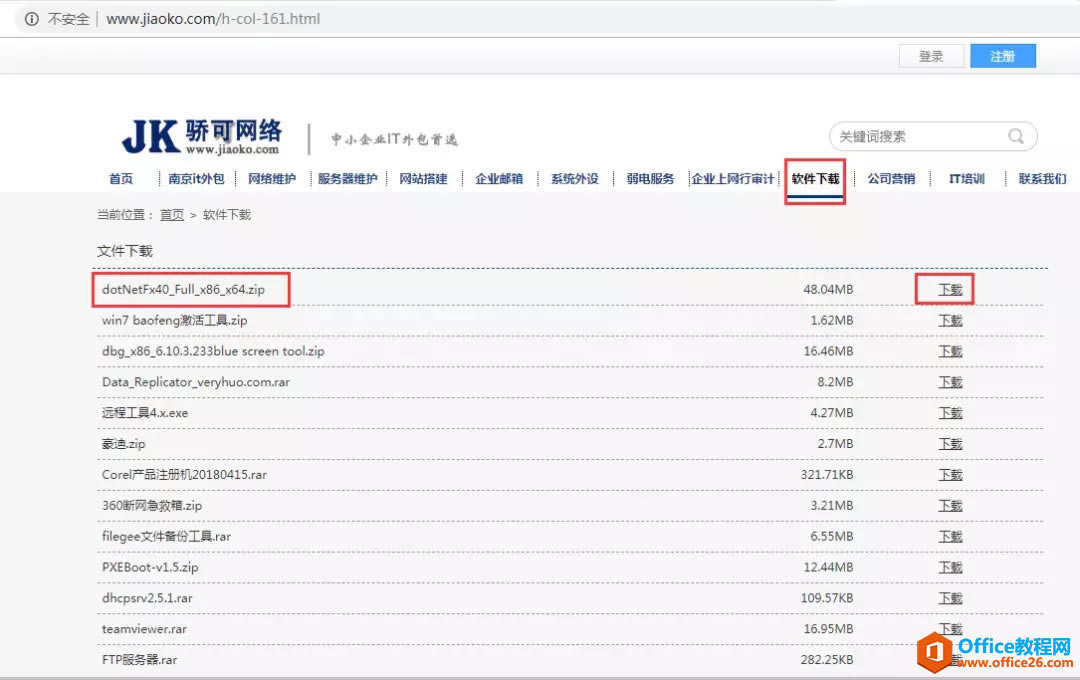Viewport: 1080px width, 680px height.
Task: Download win7 baofeng激活工具.zip via 下载 link
Action: [x=951, y=321]
